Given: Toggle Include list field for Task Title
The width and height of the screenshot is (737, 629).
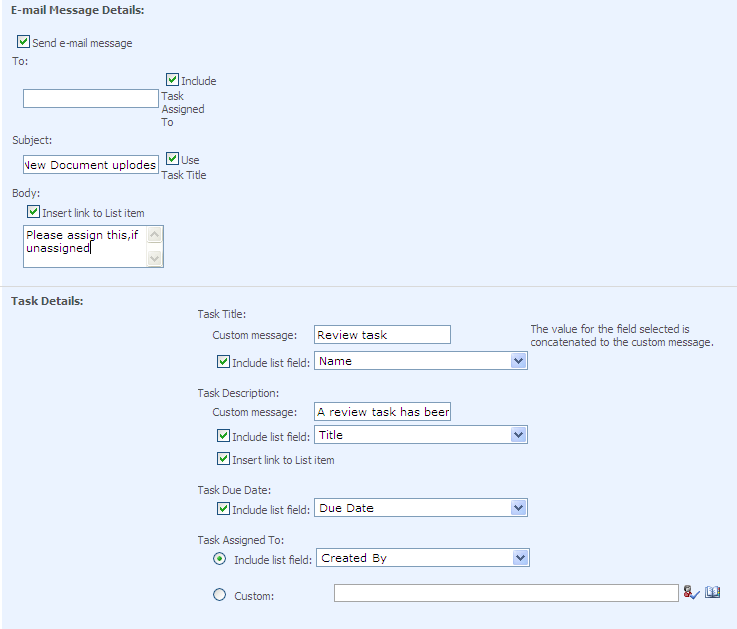Looking at the screenshot, I should 224,361.
